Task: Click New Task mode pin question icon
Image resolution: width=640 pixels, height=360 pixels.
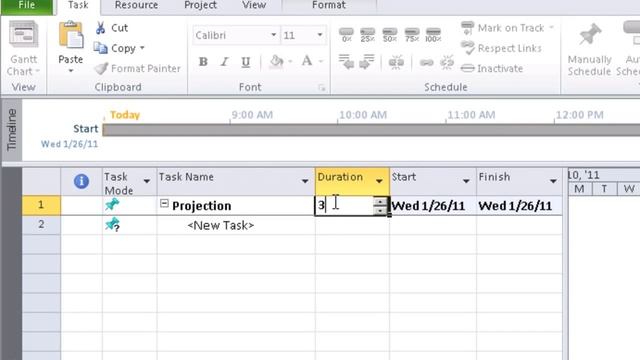Action: tap(112, 224)
